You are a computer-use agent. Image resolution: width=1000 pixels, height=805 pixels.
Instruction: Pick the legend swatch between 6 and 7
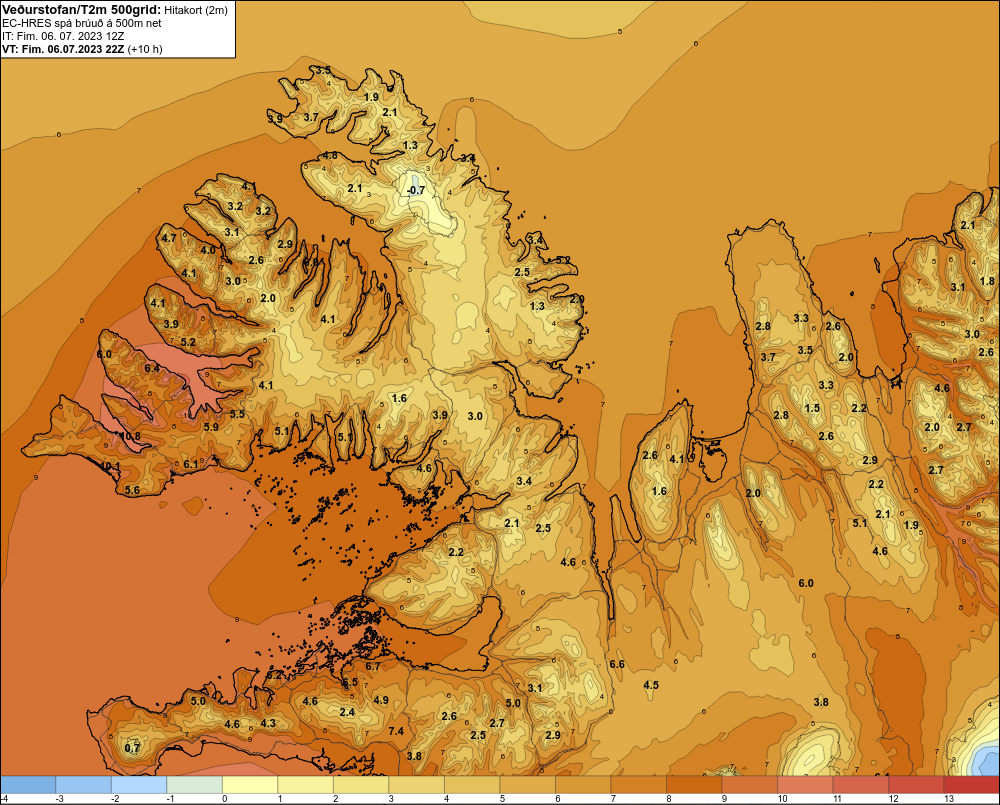click(x=583, y=784)
